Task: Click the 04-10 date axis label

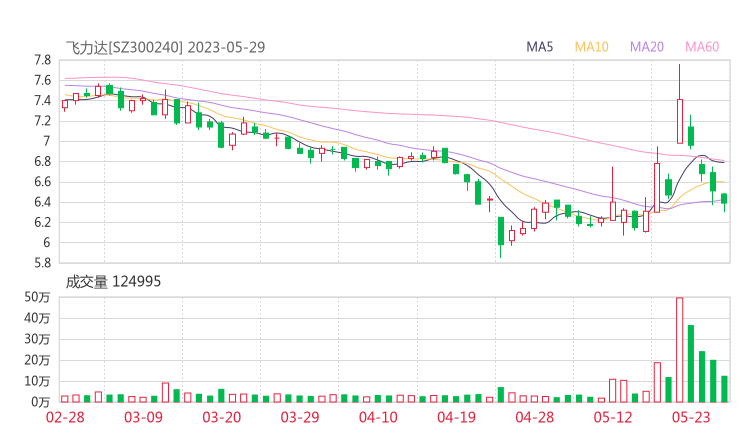Action: point(378,417)
